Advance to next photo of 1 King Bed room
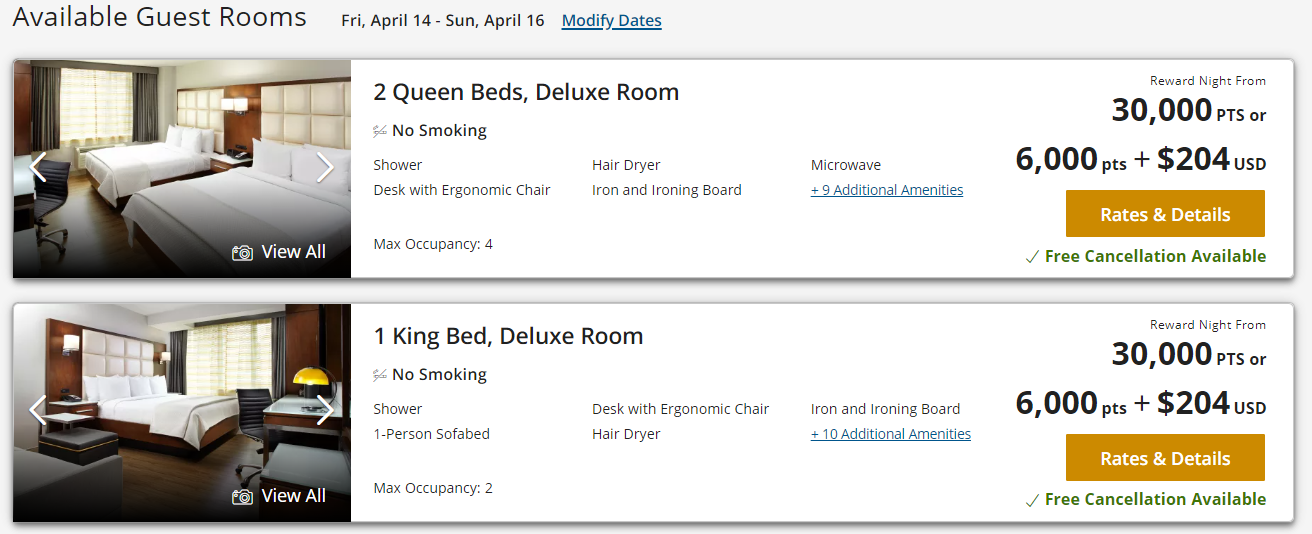1312x534 pixels. click(325, 410)
